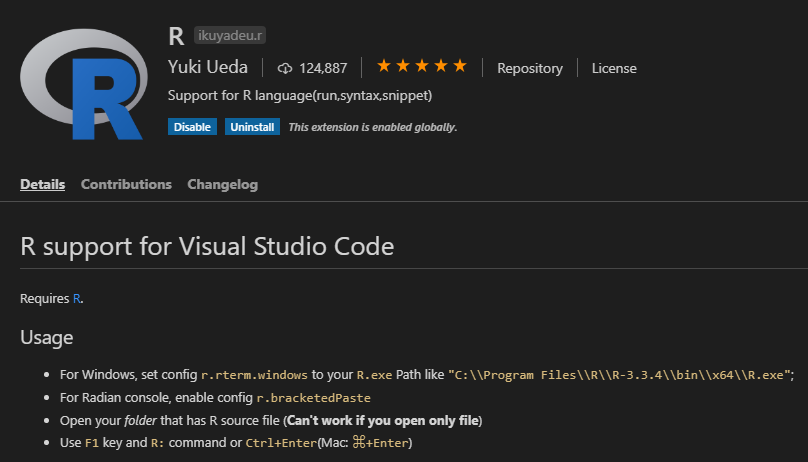This screenshot has height=462, width=808.
Task: Click the cloud download icon
Action: pyautogui.click(x=285, y=68)
